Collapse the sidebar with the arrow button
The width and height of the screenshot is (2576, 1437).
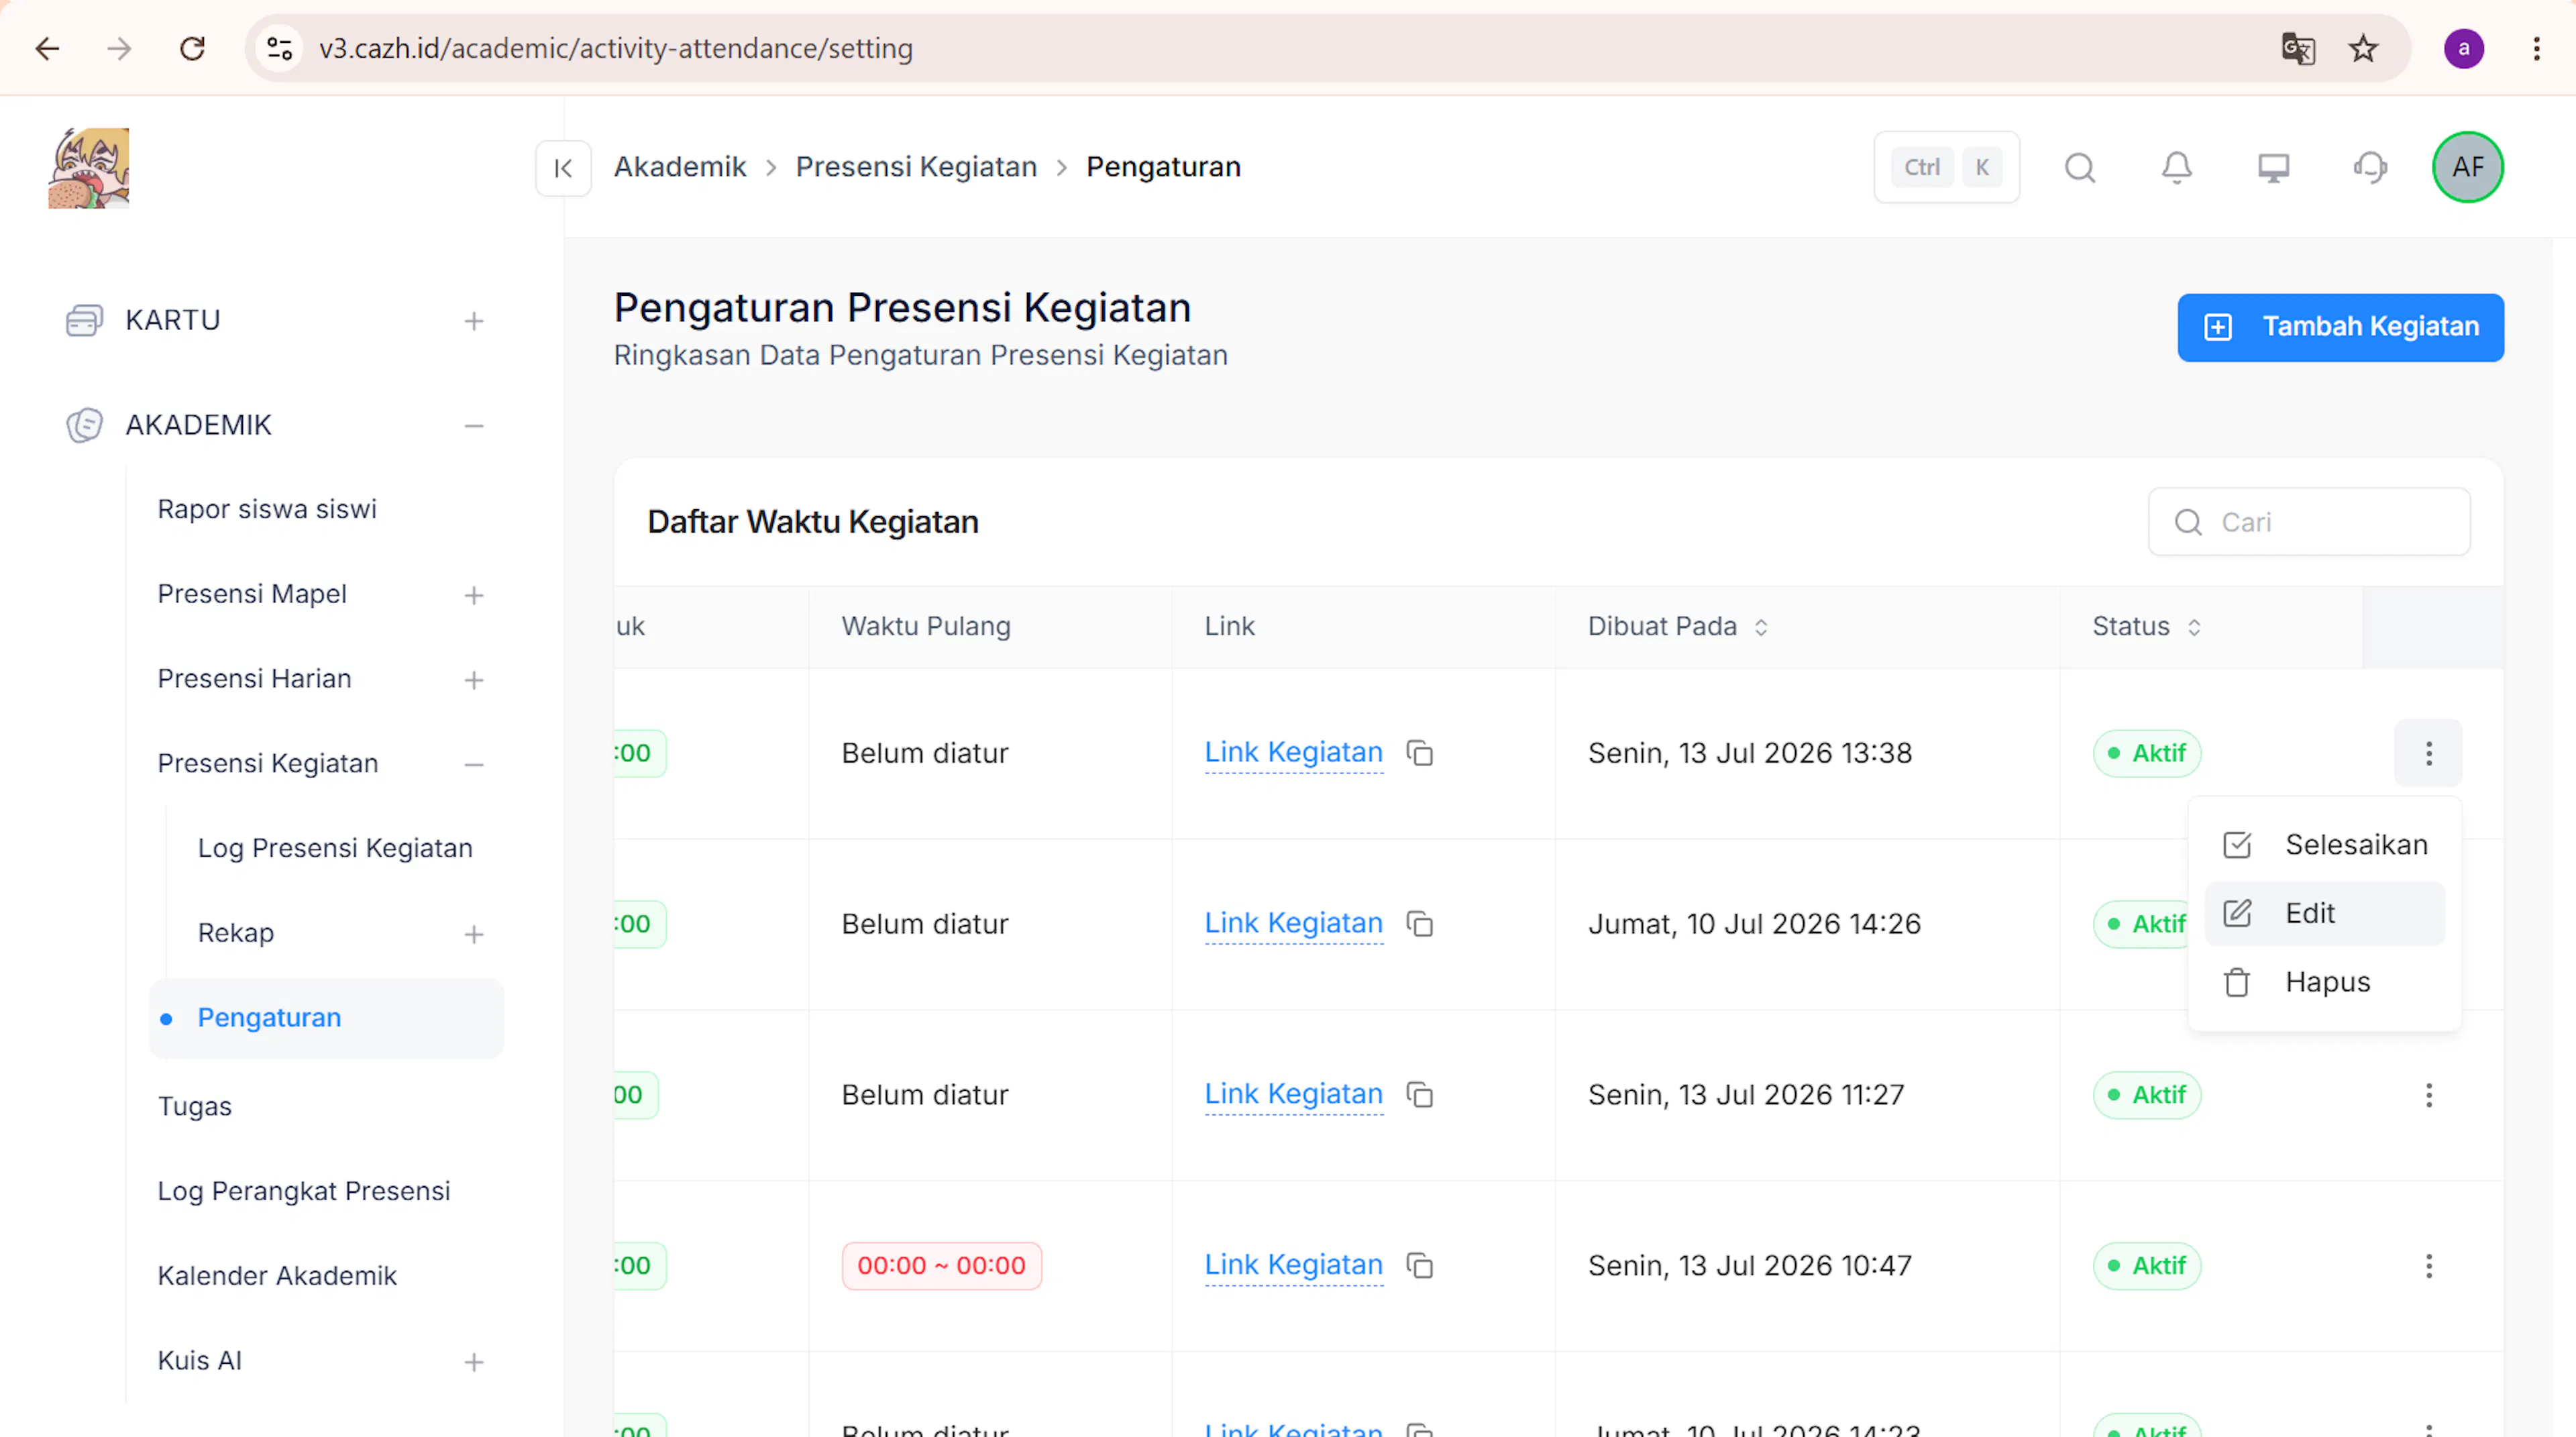pyautogui.click(x=563, y=168)
